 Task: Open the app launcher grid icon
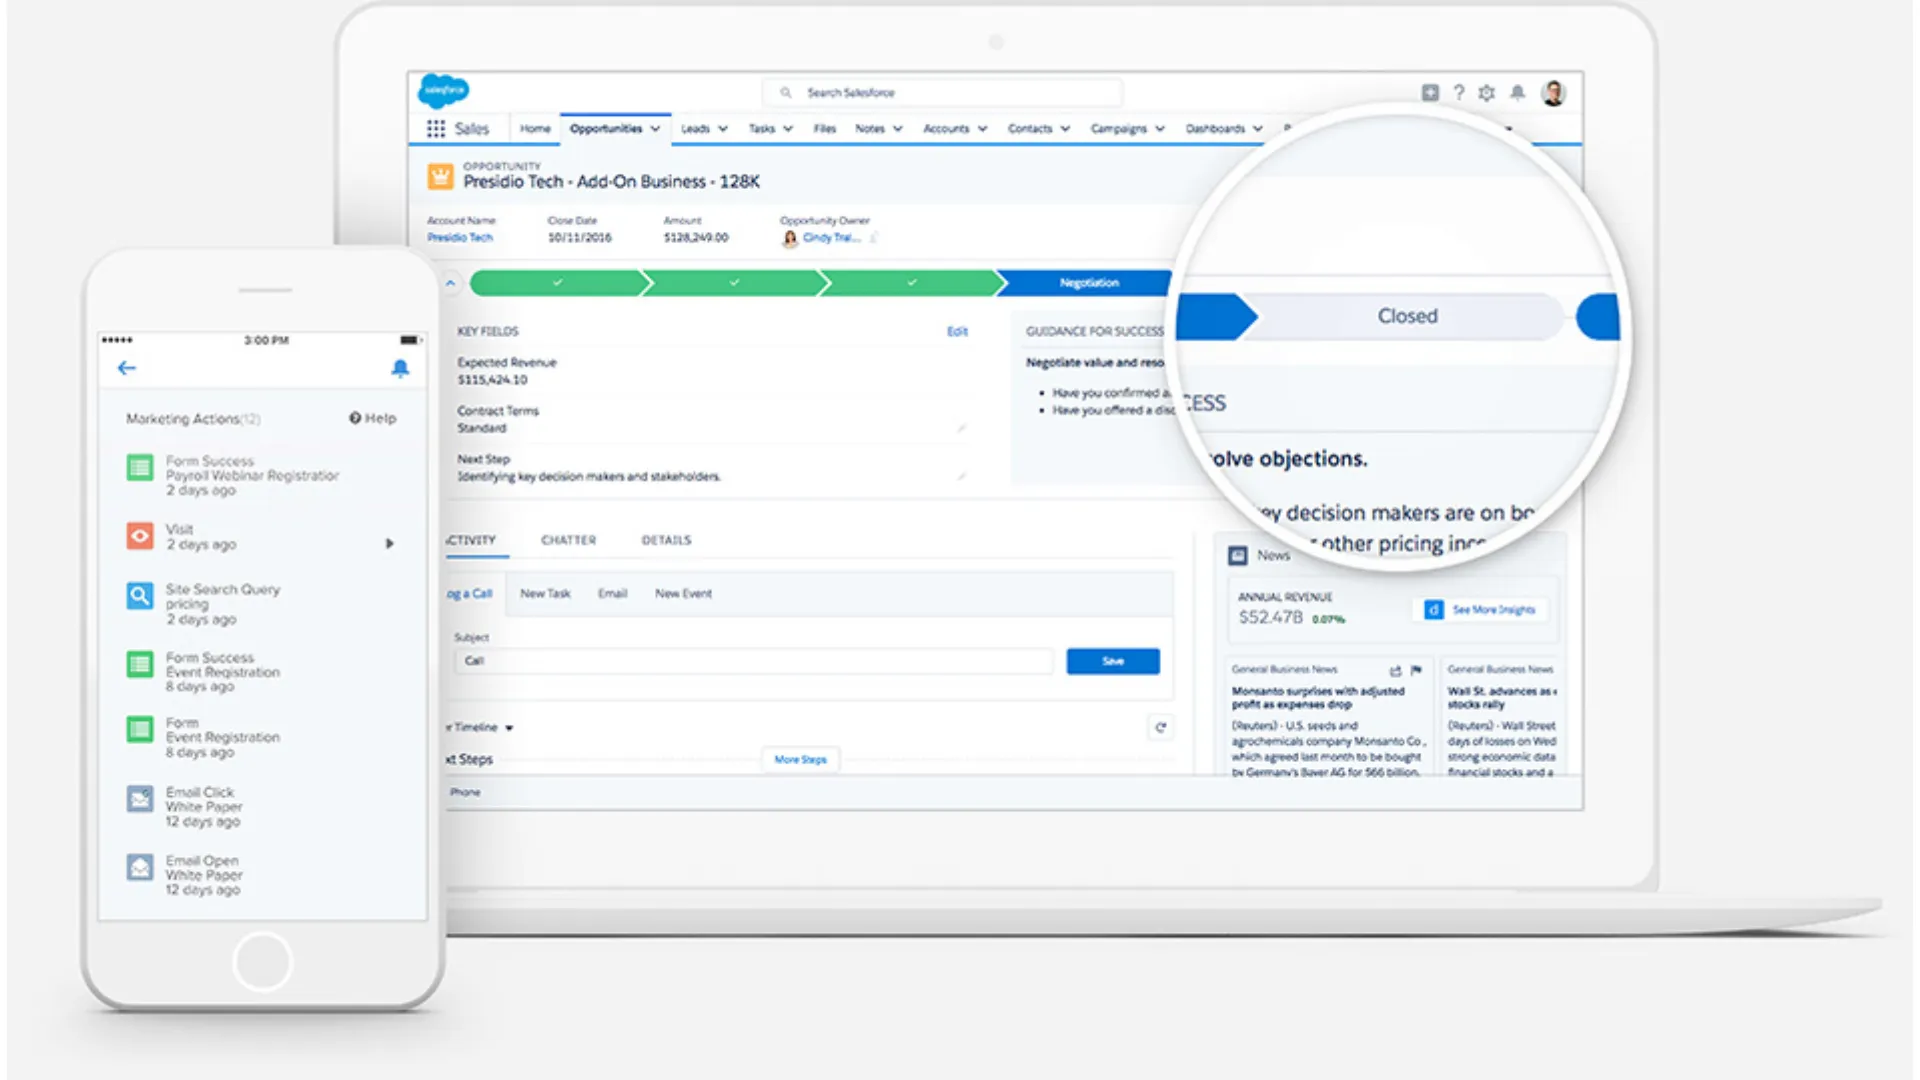tap(436, 129)
